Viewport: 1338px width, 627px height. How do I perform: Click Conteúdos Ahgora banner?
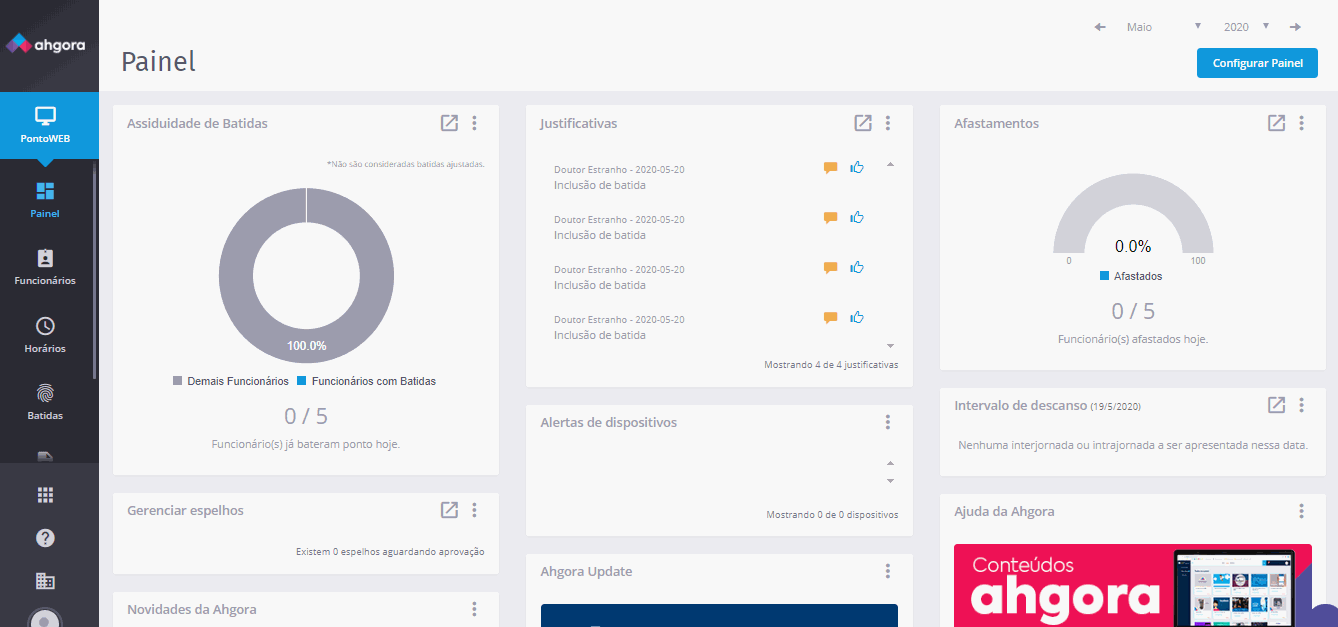click(x=1132, y=586)
